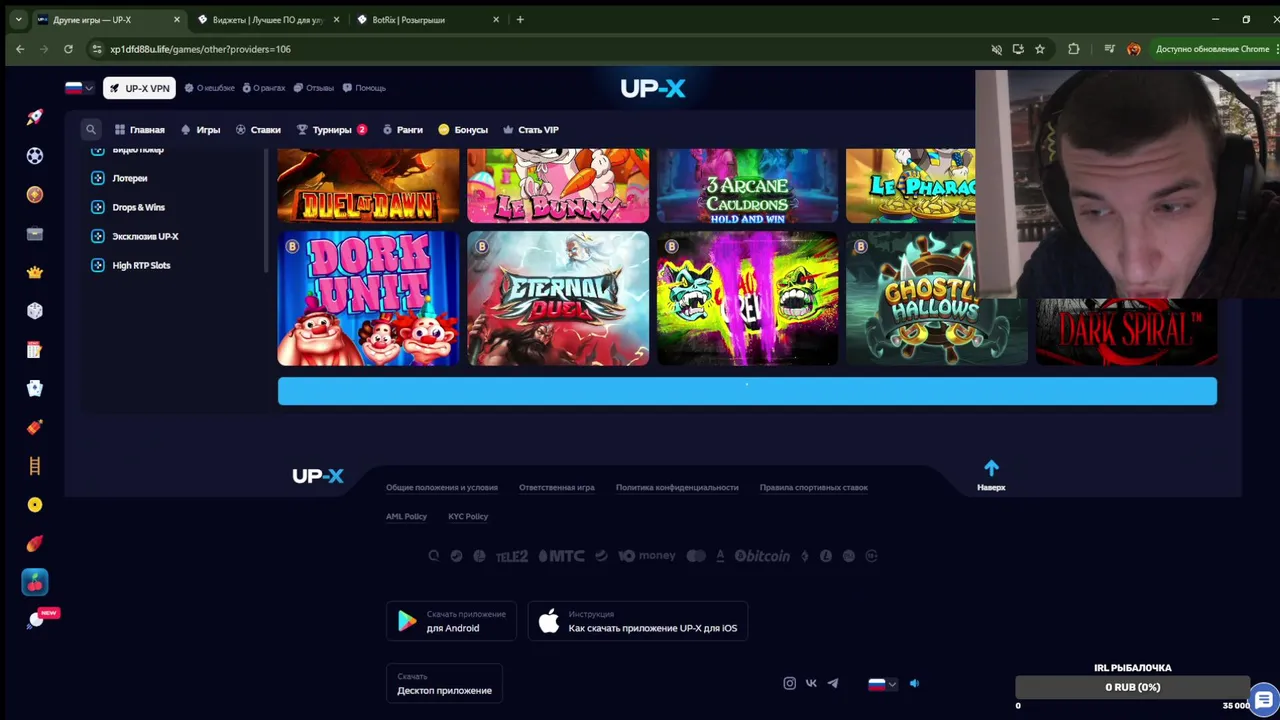
Task: Open the О рангах link
Action: (263, 88)
